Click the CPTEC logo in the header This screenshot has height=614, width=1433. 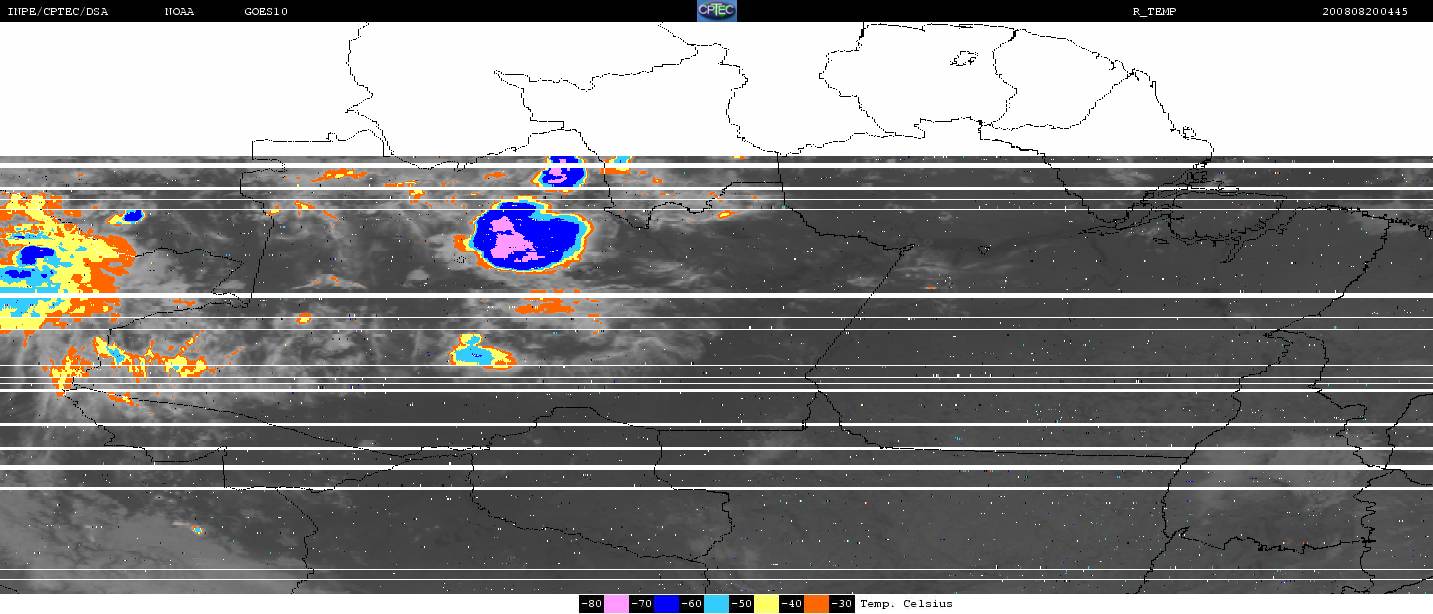point(716,11)
